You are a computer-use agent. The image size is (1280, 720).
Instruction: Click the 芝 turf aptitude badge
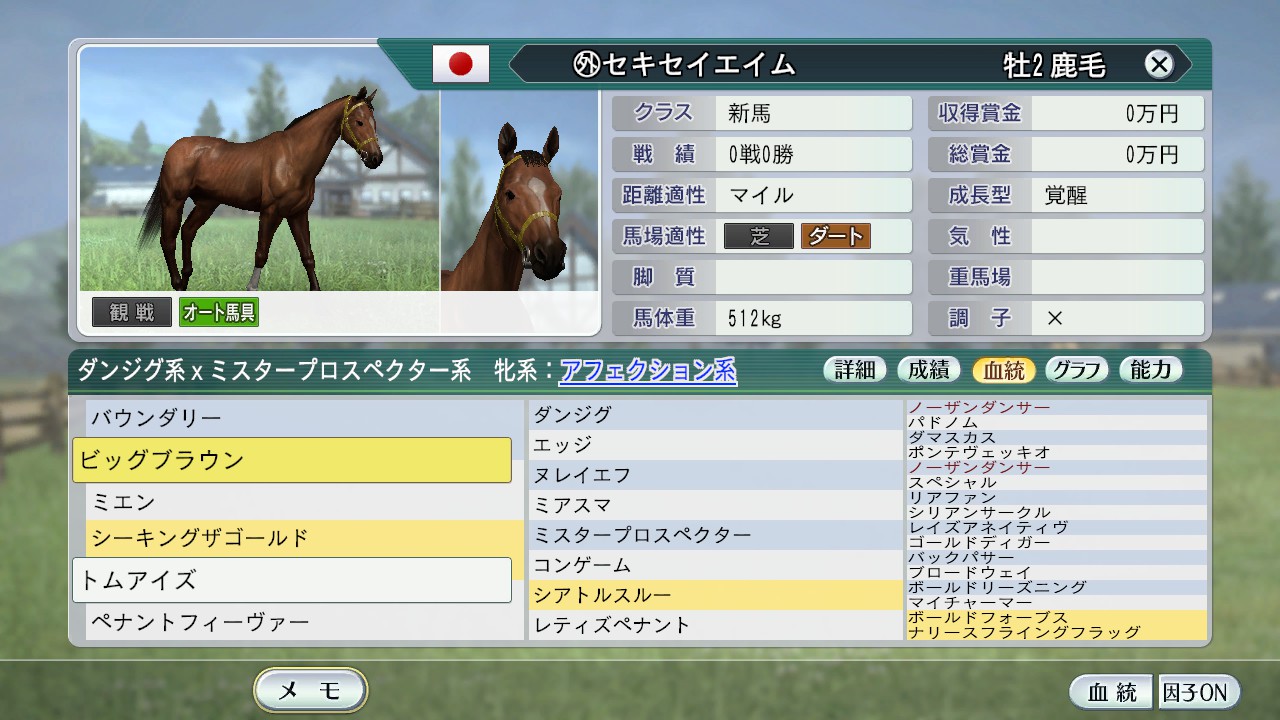pyautogui.click(x=758, y=236)
